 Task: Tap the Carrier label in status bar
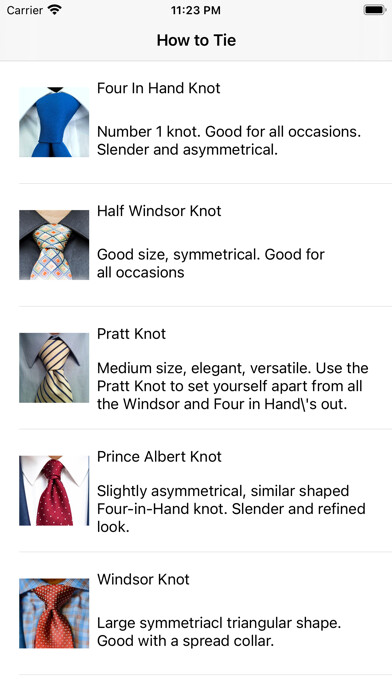pos(24,10)
